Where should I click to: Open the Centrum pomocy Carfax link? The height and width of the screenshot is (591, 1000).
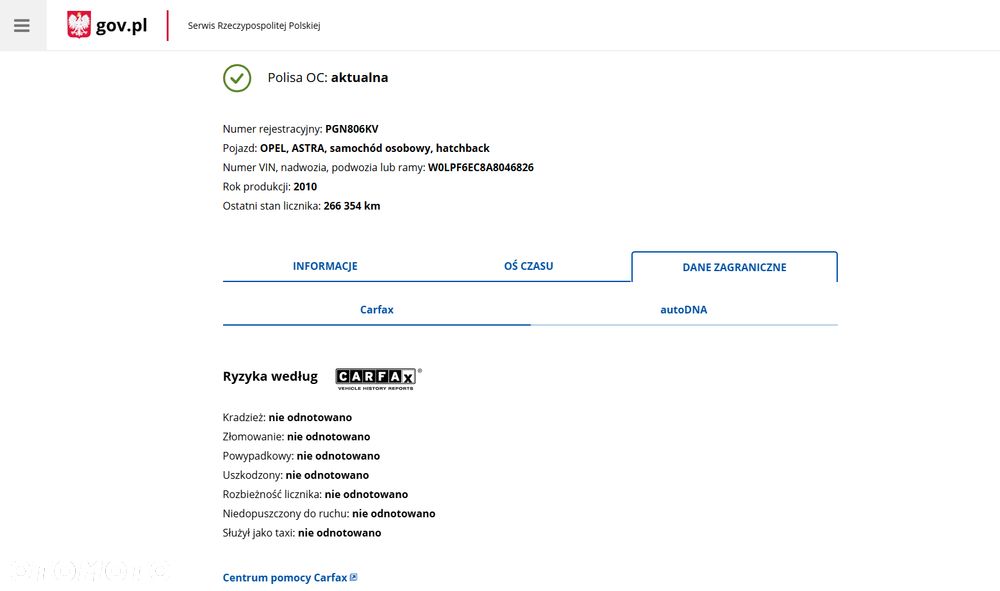click(285, 578)
